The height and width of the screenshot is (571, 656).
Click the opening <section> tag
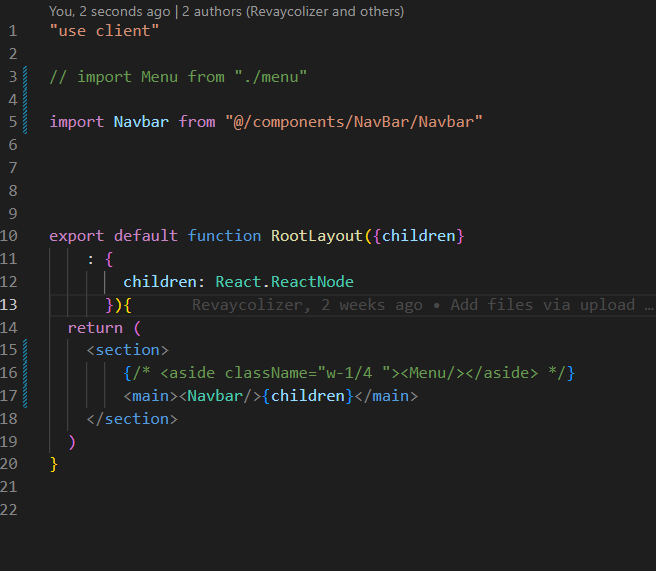(x=127, y=350)
